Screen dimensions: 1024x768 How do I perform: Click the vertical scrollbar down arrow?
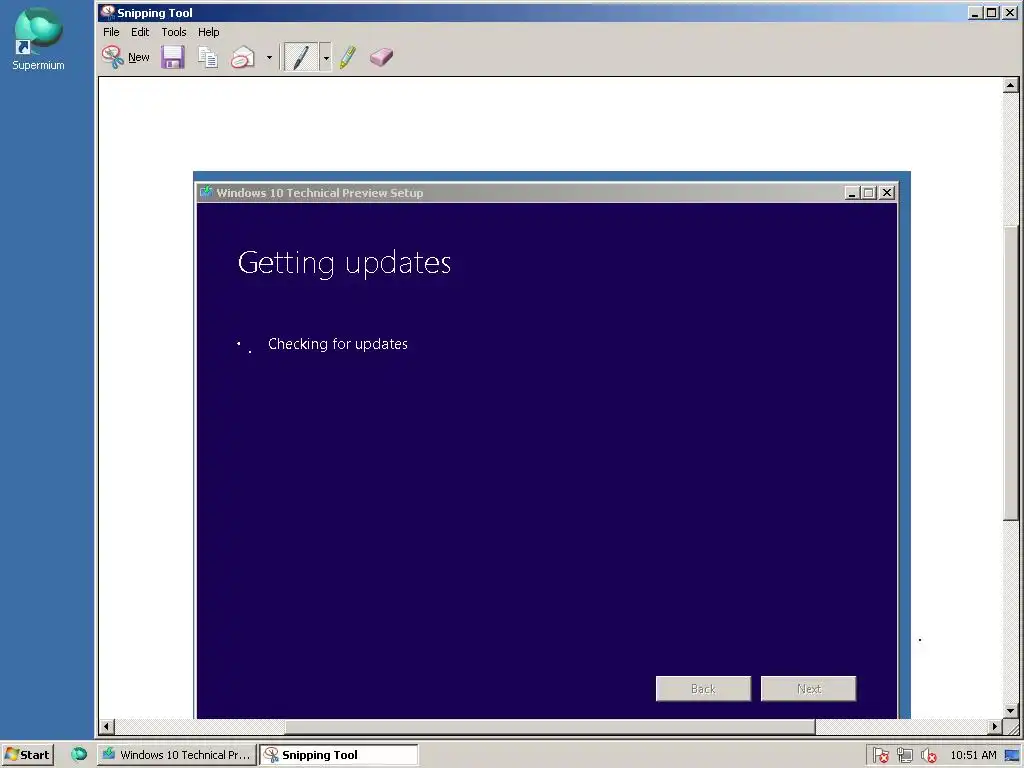click(1010, 711)
